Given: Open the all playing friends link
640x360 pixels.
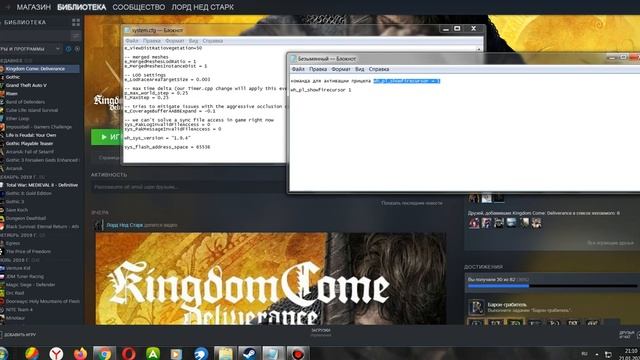Looking at the screenshot, I should point(610,243).
